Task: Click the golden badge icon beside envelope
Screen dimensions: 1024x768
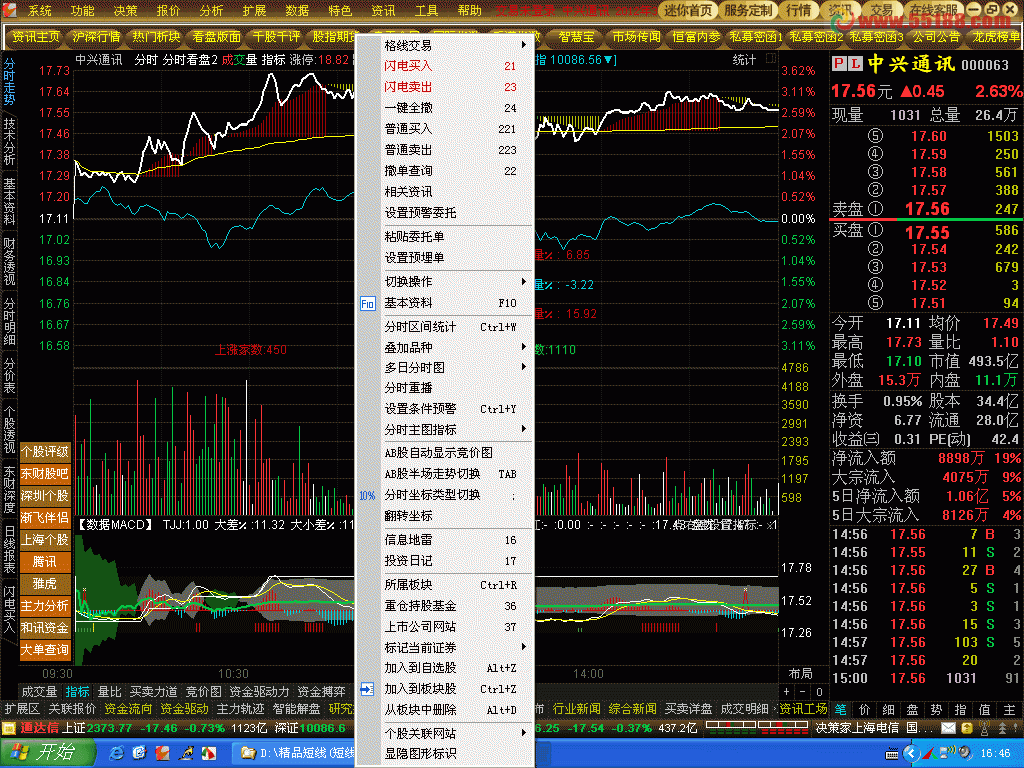Action: [967, 728]
